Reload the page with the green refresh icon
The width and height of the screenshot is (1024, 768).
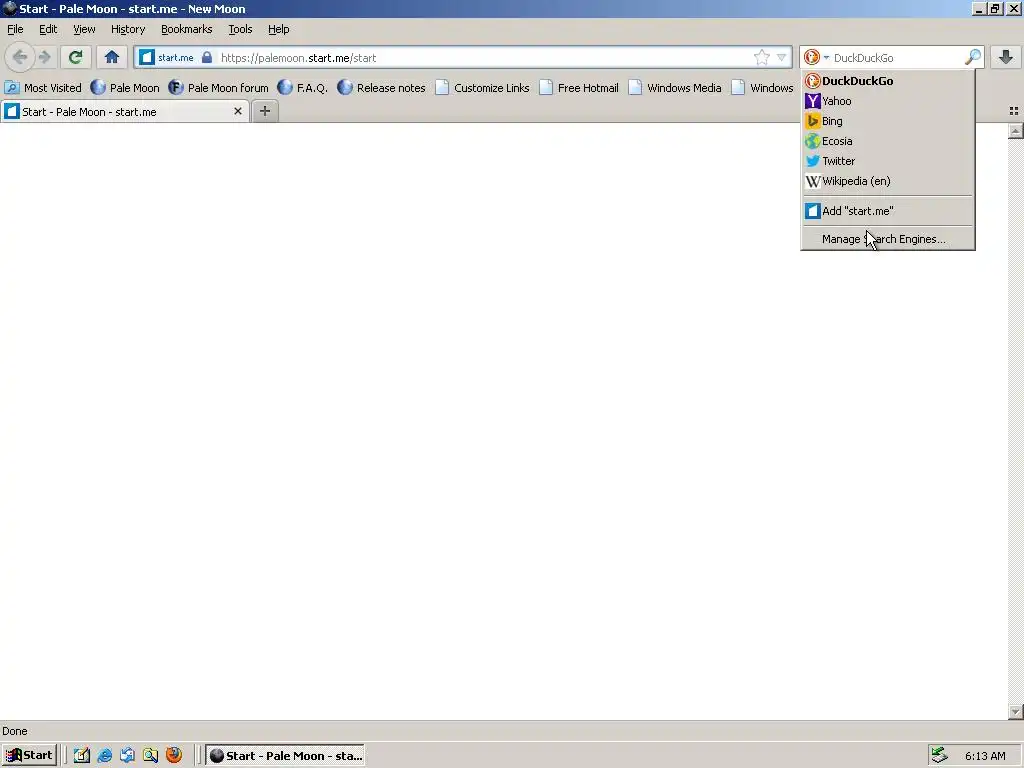click(75, 57)
